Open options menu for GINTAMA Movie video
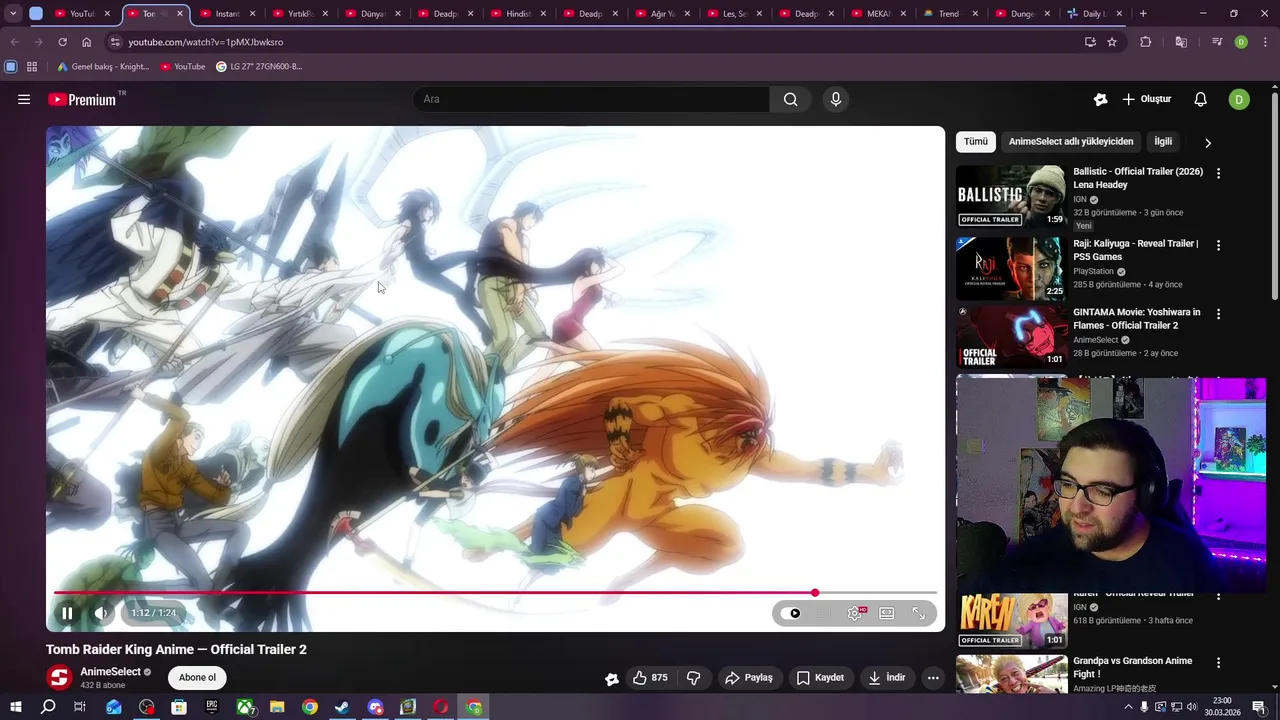This screenshot has height=720, width=1280. (1218, 314)
